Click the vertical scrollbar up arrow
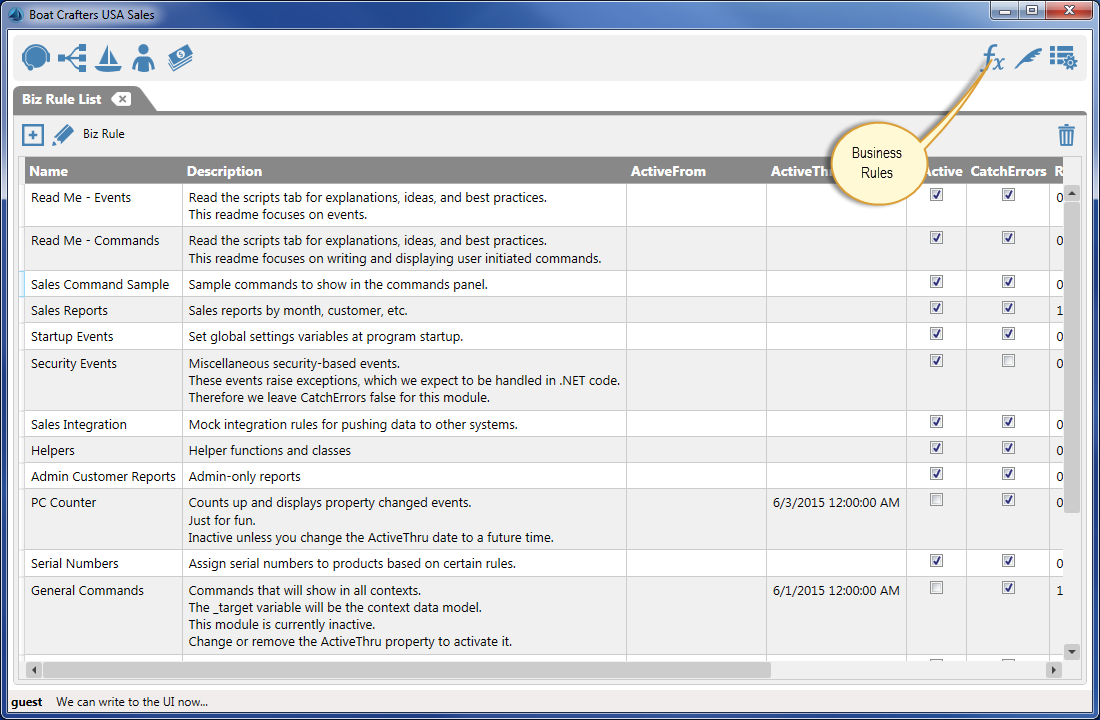This screenshot has width=1100, height=720. 1071,193
